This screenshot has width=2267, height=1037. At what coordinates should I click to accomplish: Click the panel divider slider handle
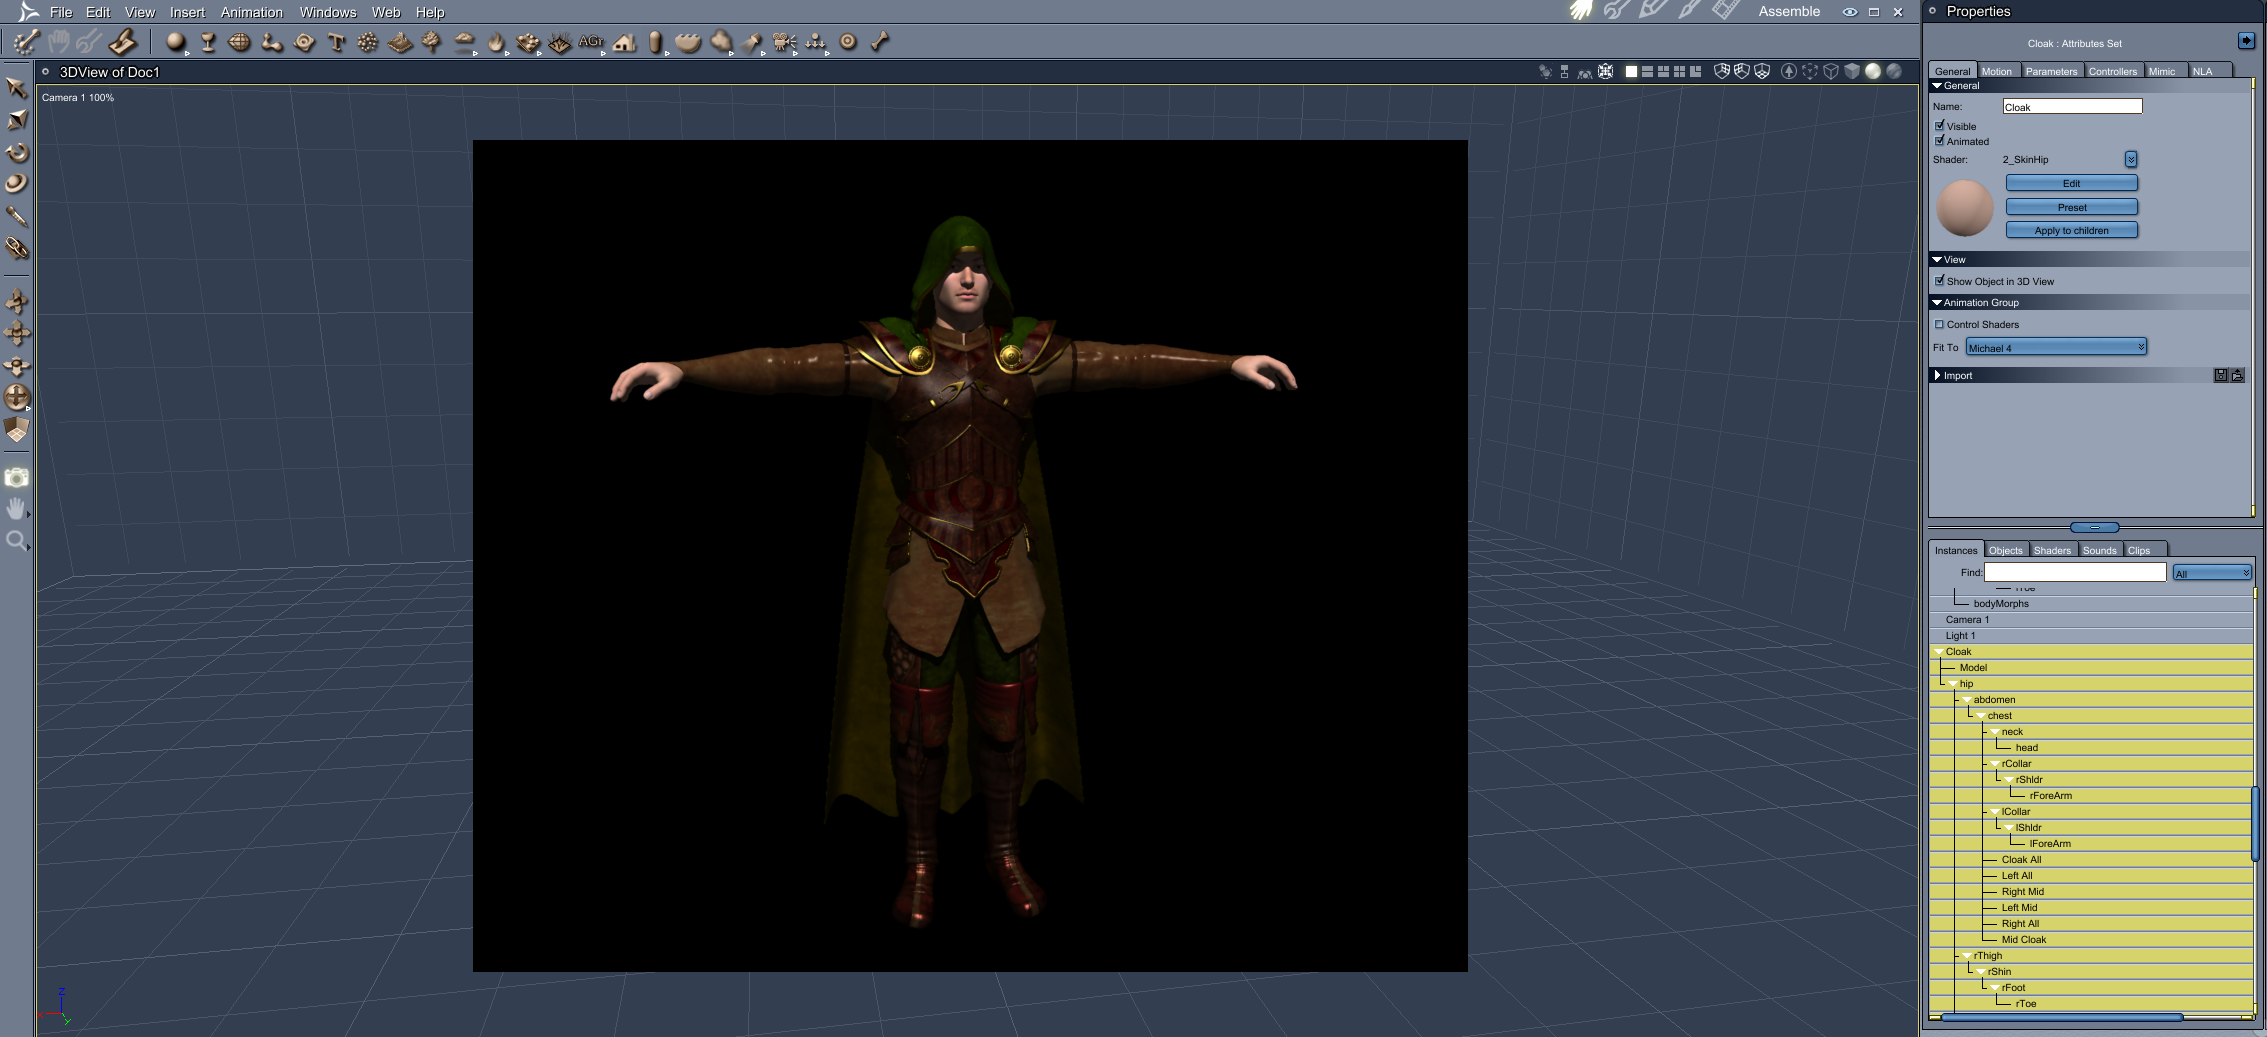2094,527
